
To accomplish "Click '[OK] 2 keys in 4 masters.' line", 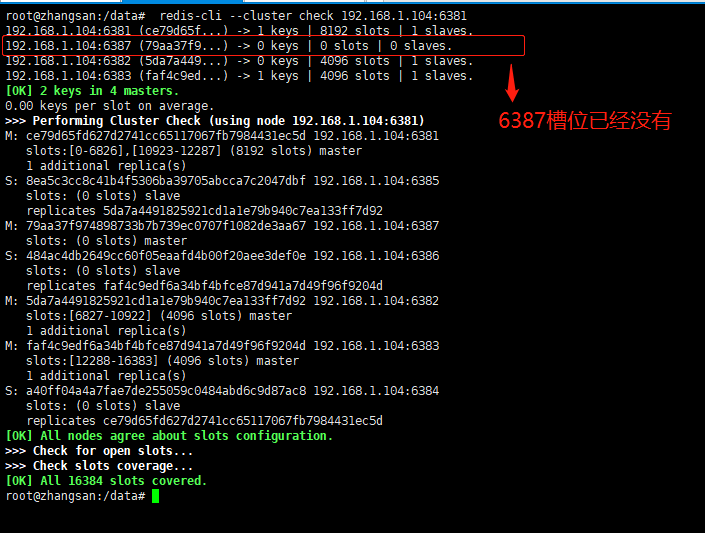I will tap(92, 91).
